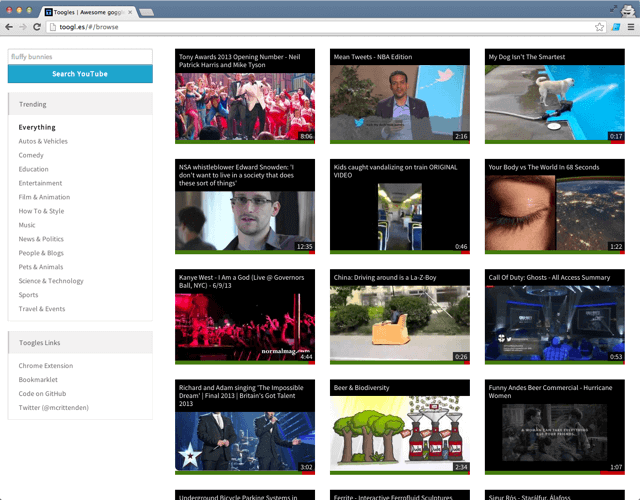The width and height of the screenshot is (640, 500).
Task: Focus the fluffy bunnies search field
Action: click(x=80, y=57)
